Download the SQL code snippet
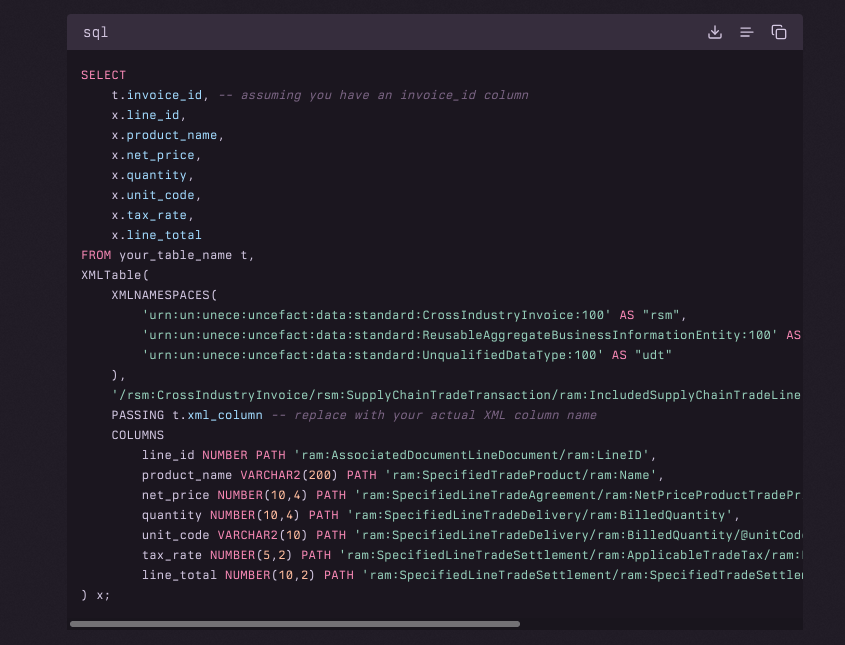 pyautogui.click(x=715, y=32)
